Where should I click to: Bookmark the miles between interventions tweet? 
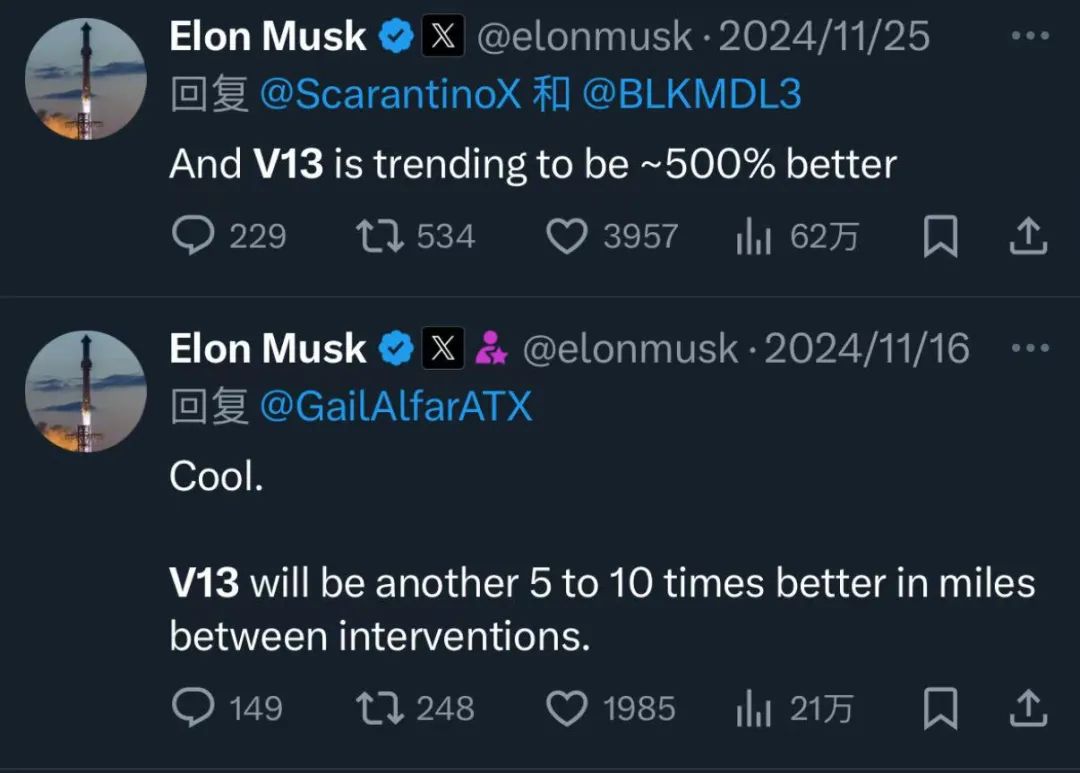(x=940, y=709)
